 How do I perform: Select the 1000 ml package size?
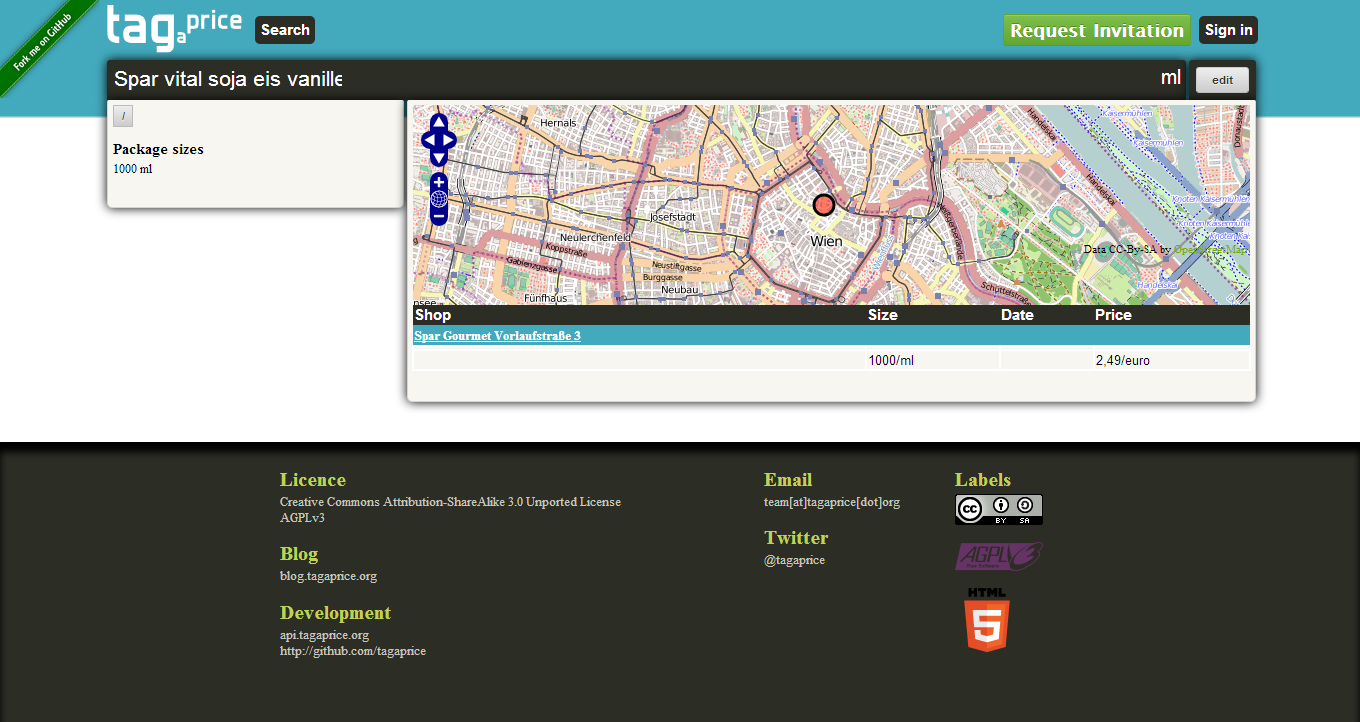pos(132,169)
